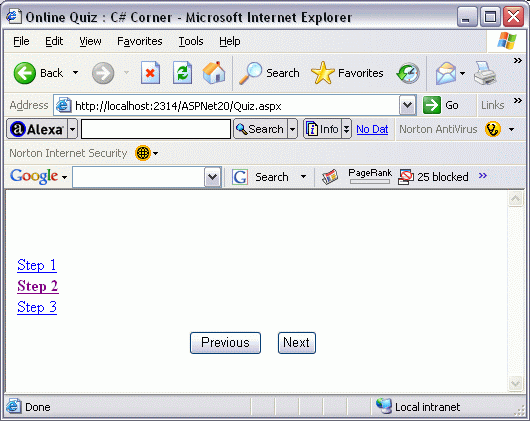The image size is (530, 421).
Task: Click the No Dat link in Alexa toolbar
Action: tap(372, 129)
